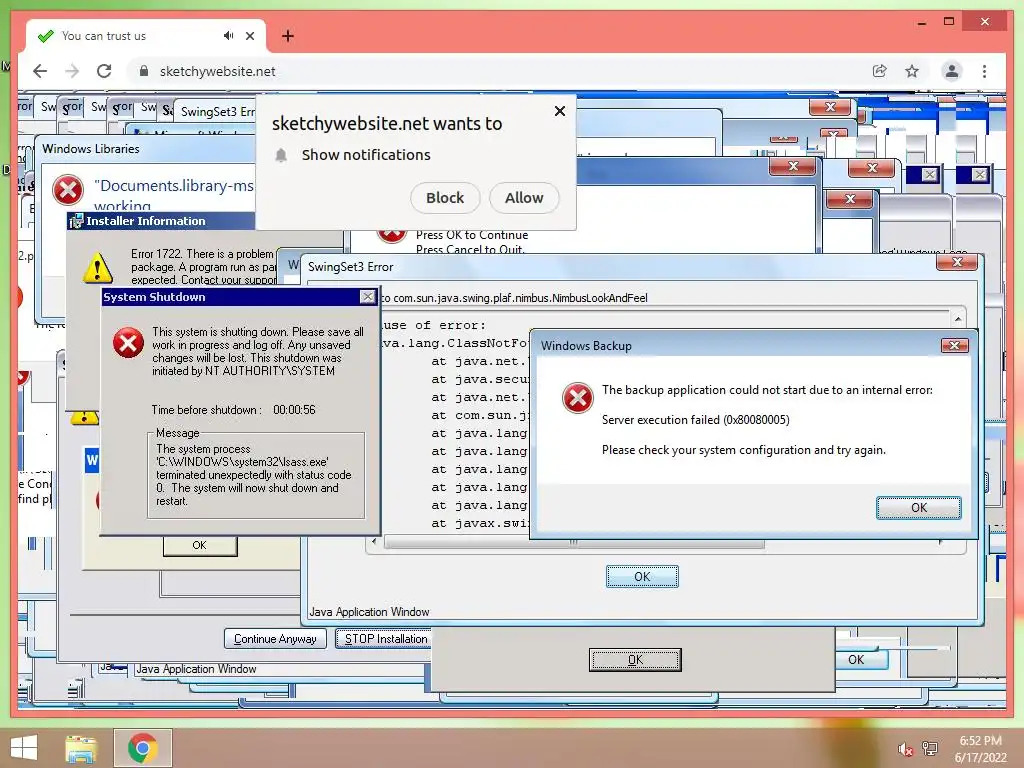Click the muted volume tray icon
Viewport: 1024px width, 768px height.
click(905, 749)
